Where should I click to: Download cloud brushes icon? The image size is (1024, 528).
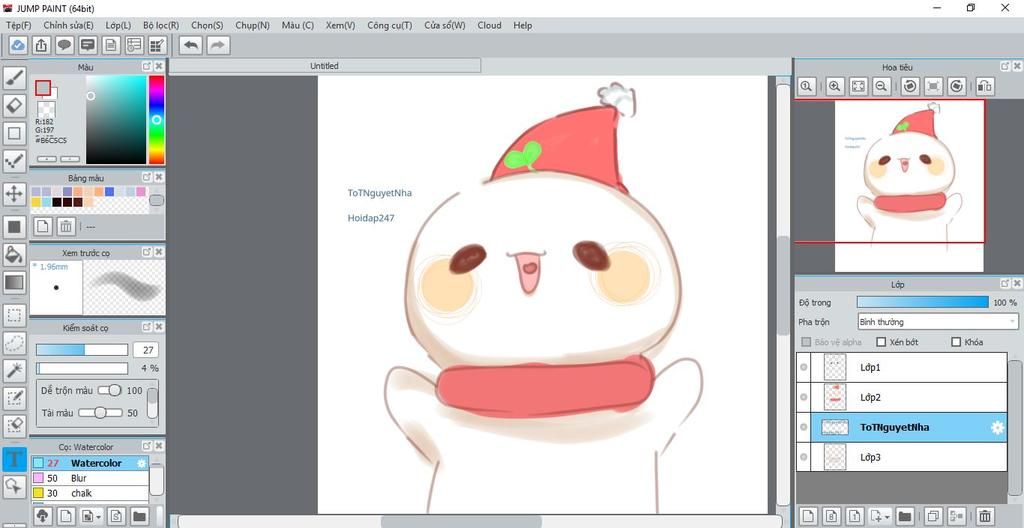[x=42, y=516]
